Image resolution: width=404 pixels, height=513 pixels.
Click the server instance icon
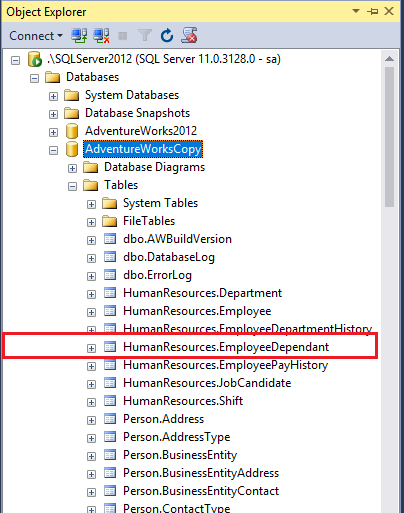tap(35, 59)
